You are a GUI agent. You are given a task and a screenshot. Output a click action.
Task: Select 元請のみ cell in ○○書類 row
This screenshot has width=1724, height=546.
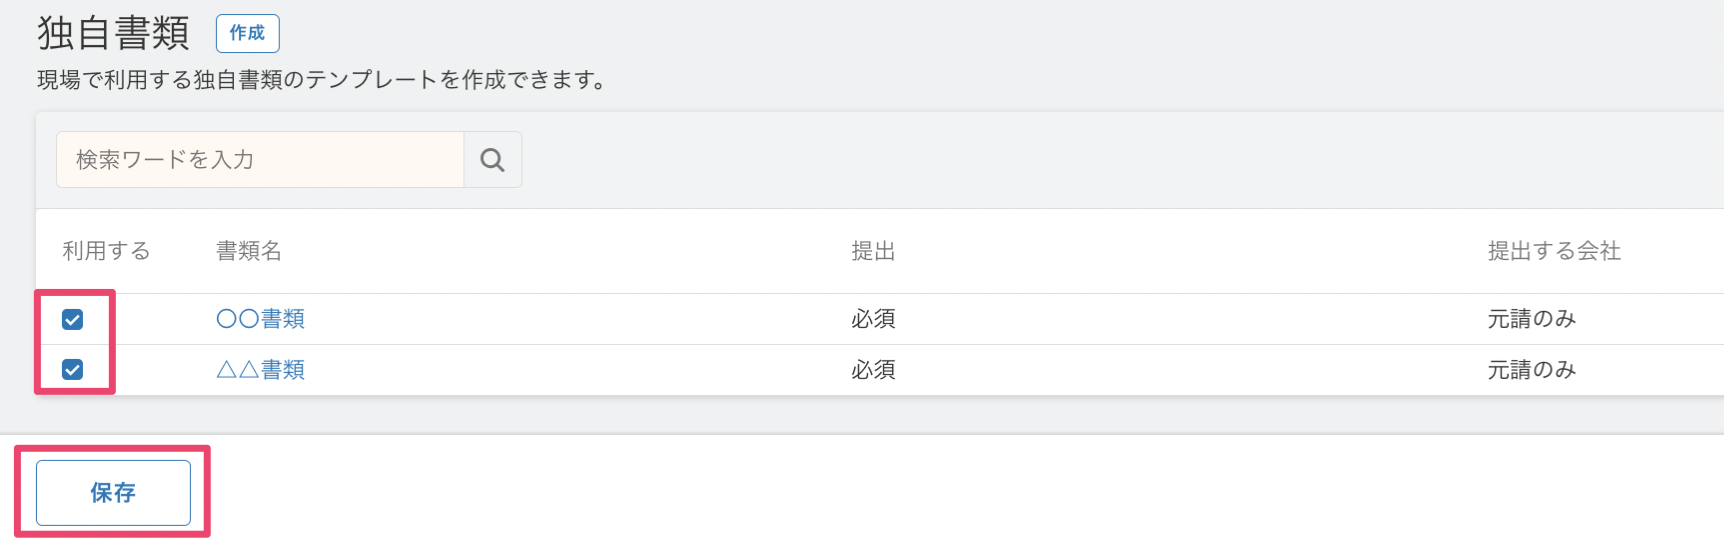coord(1531,319)
